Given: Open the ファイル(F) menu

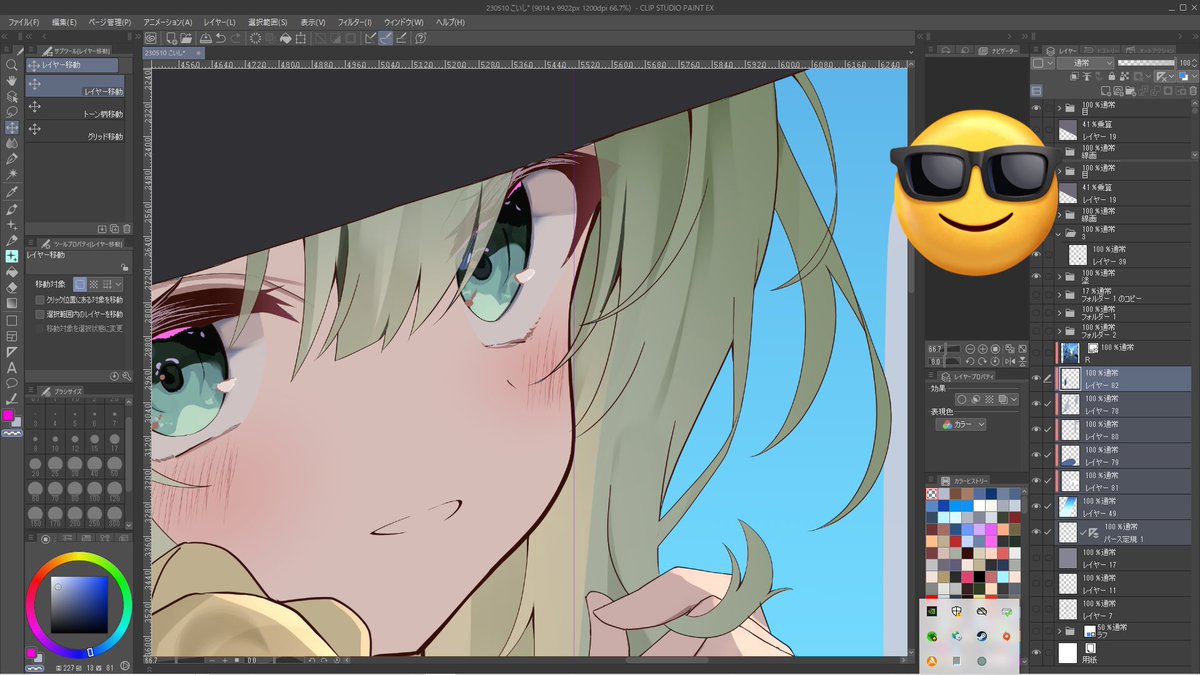Looking at the screenshot, I should [x=24, y=22].
